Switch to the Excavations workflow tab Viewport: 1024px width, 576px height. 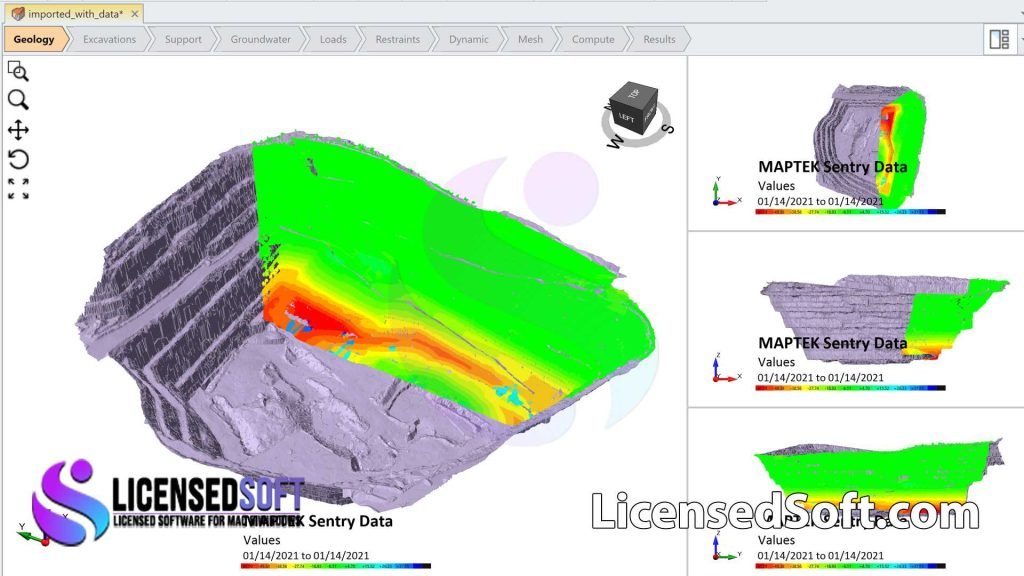(x=109, y=39)
